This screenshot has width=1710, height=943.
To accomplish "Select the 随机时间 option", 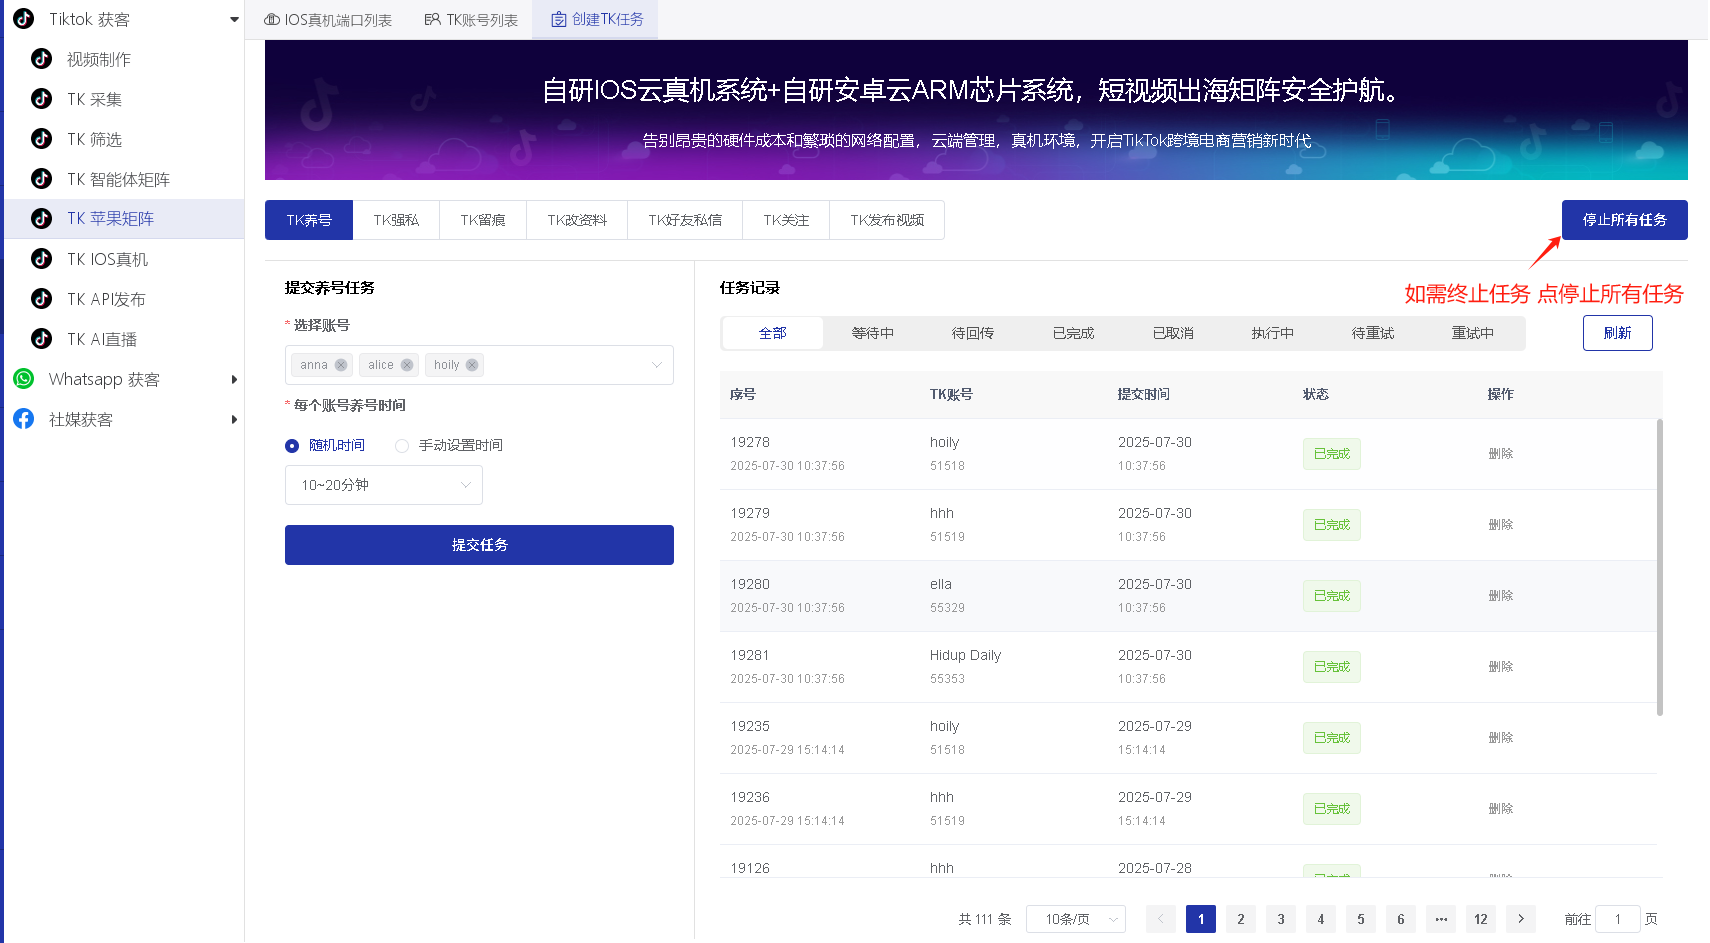I will click(291, 445).
